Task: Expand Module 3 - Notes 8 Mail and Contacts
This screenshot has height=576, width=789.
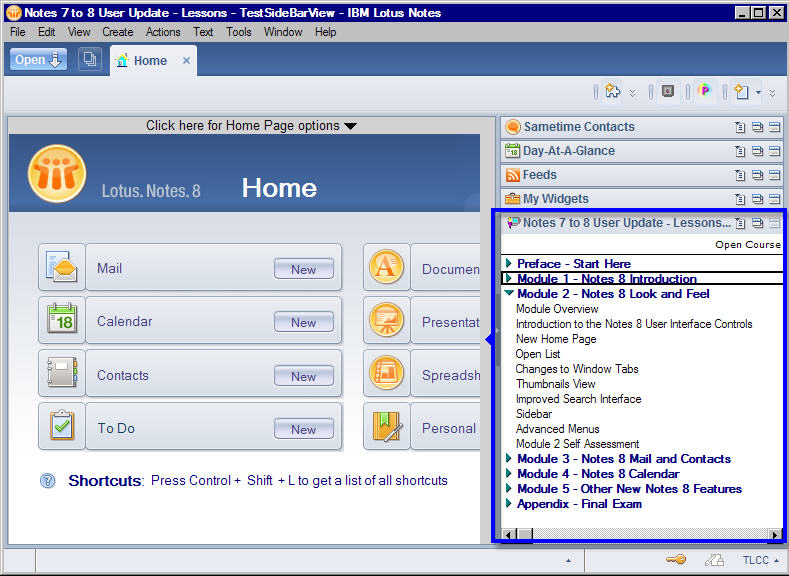Action: 509,458
